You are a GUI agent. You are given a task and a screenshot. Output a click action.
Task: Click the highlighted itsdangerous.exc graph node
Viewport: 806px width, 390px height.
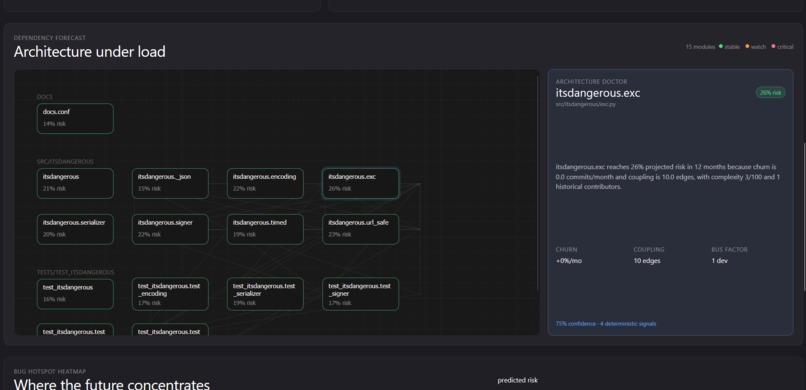click(360, 183)
